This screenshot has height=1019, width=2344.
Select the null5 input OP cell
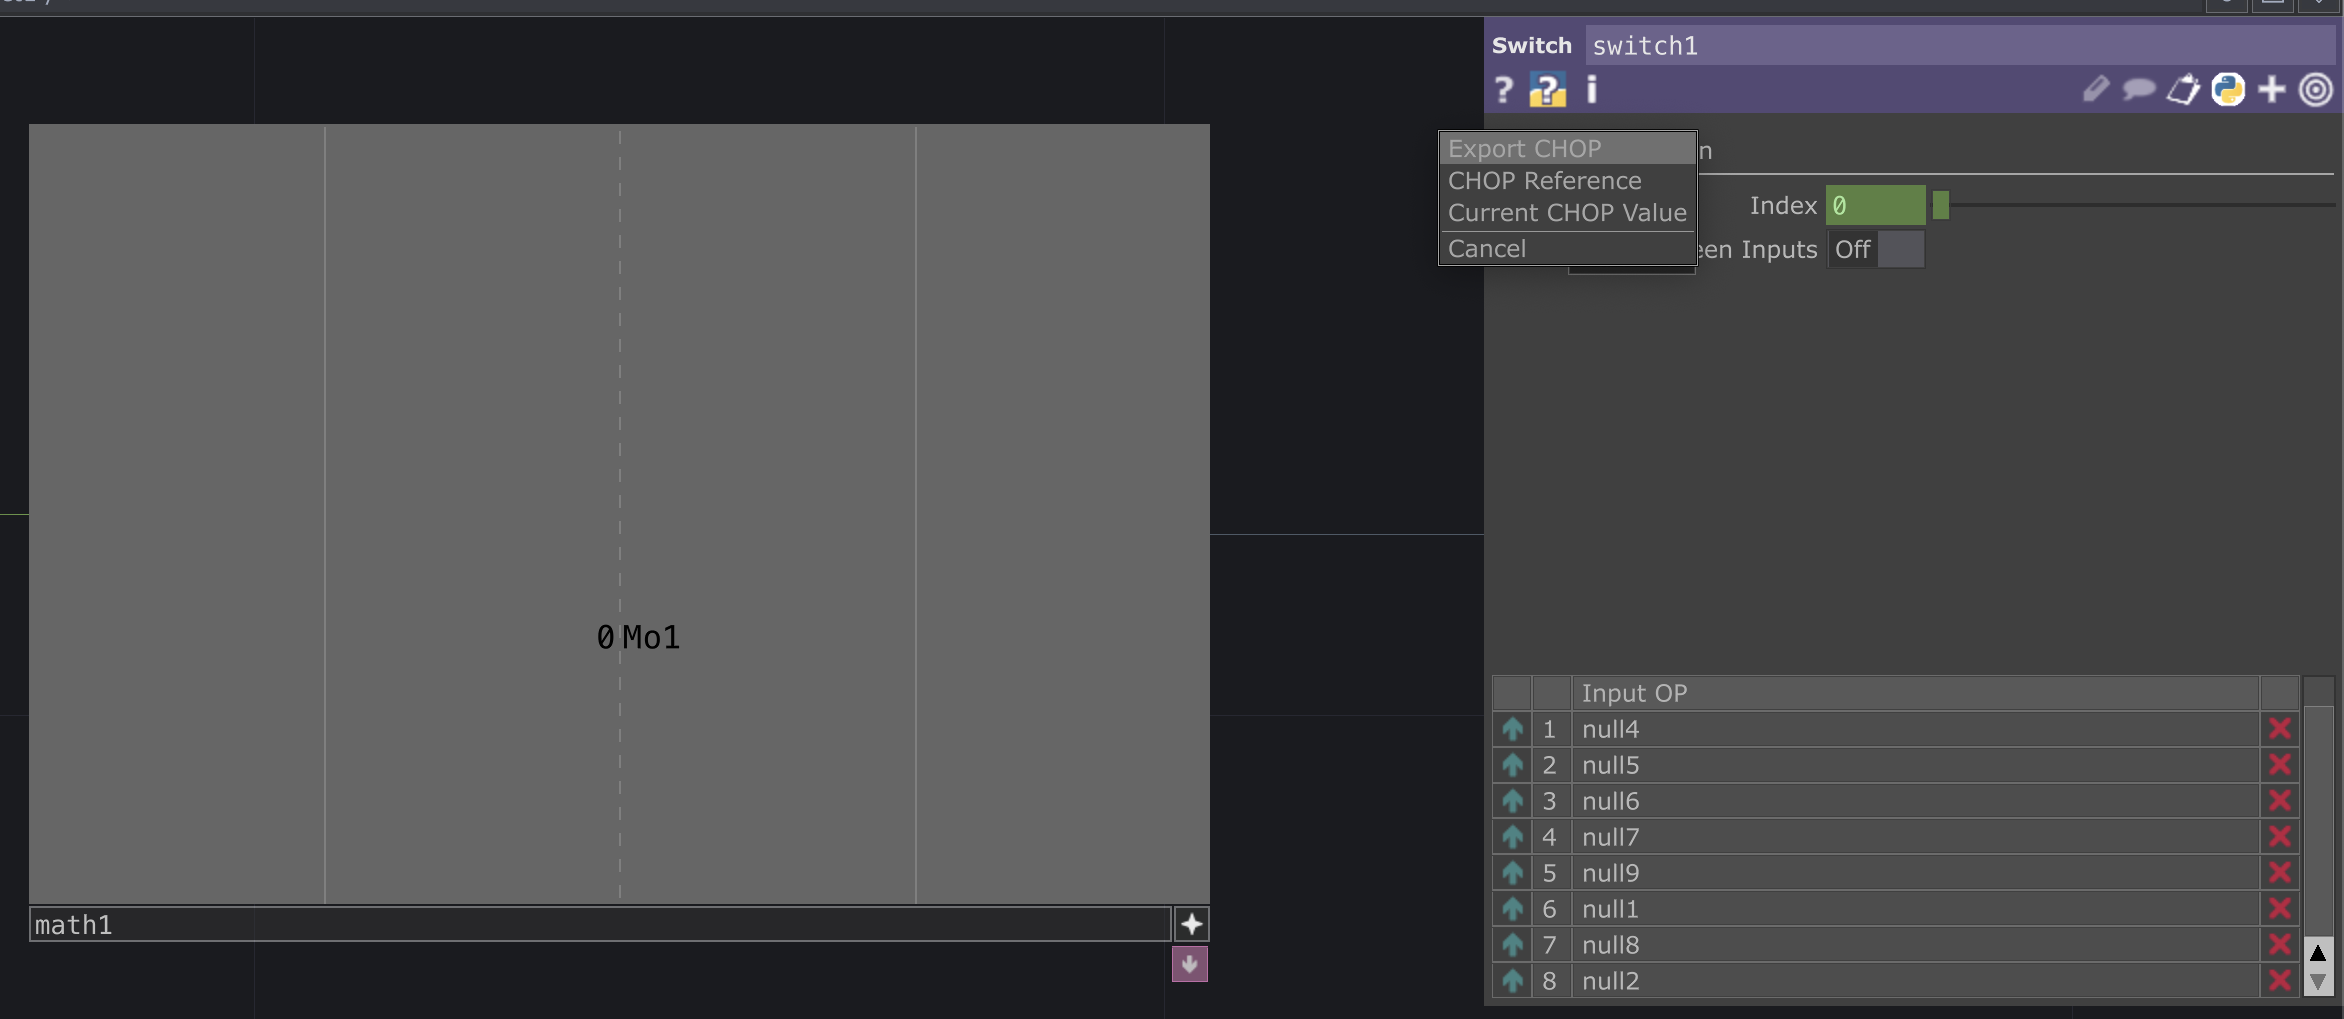[1915, 765]
